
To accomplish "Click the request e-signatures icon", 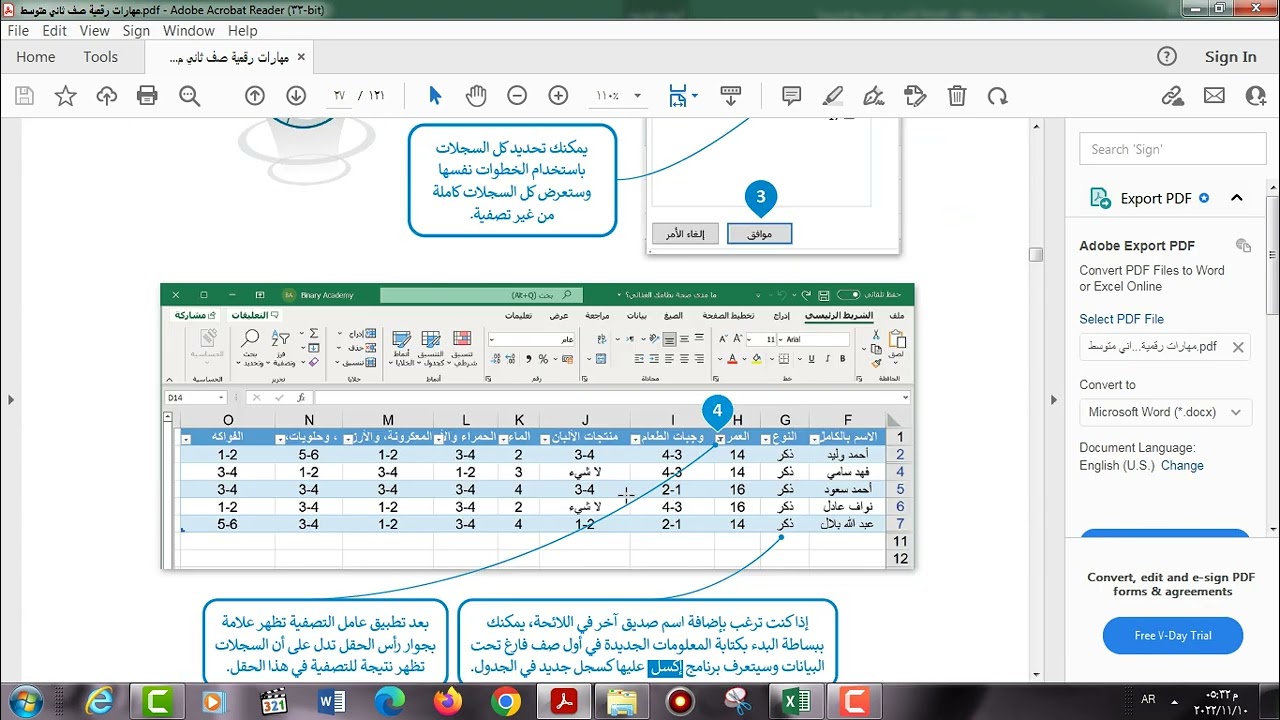I will click(x=915, y=96).
